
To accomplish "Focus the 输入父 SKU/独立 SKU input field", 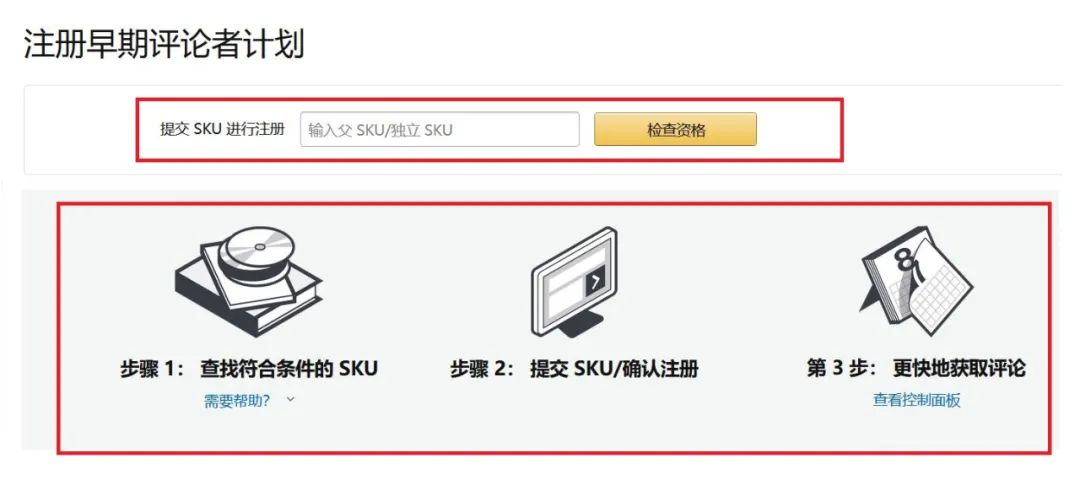I will [x=439, y=129].
